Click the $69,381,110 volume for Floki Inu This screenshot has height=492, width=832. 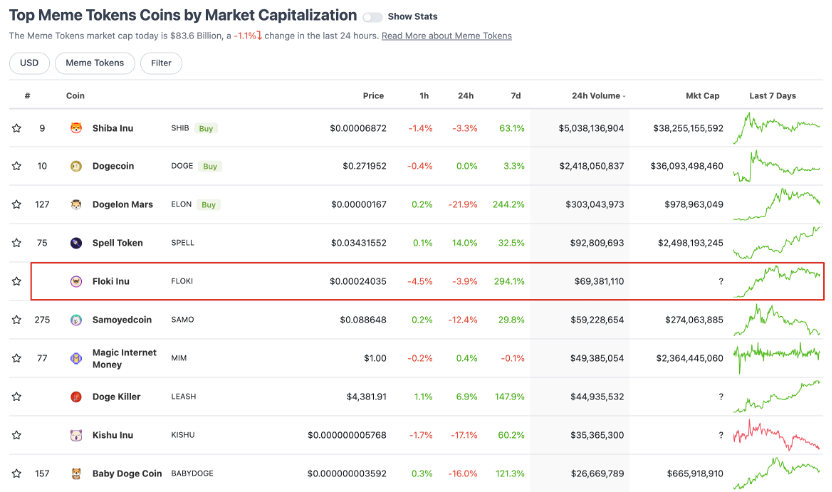click(599, 281)
